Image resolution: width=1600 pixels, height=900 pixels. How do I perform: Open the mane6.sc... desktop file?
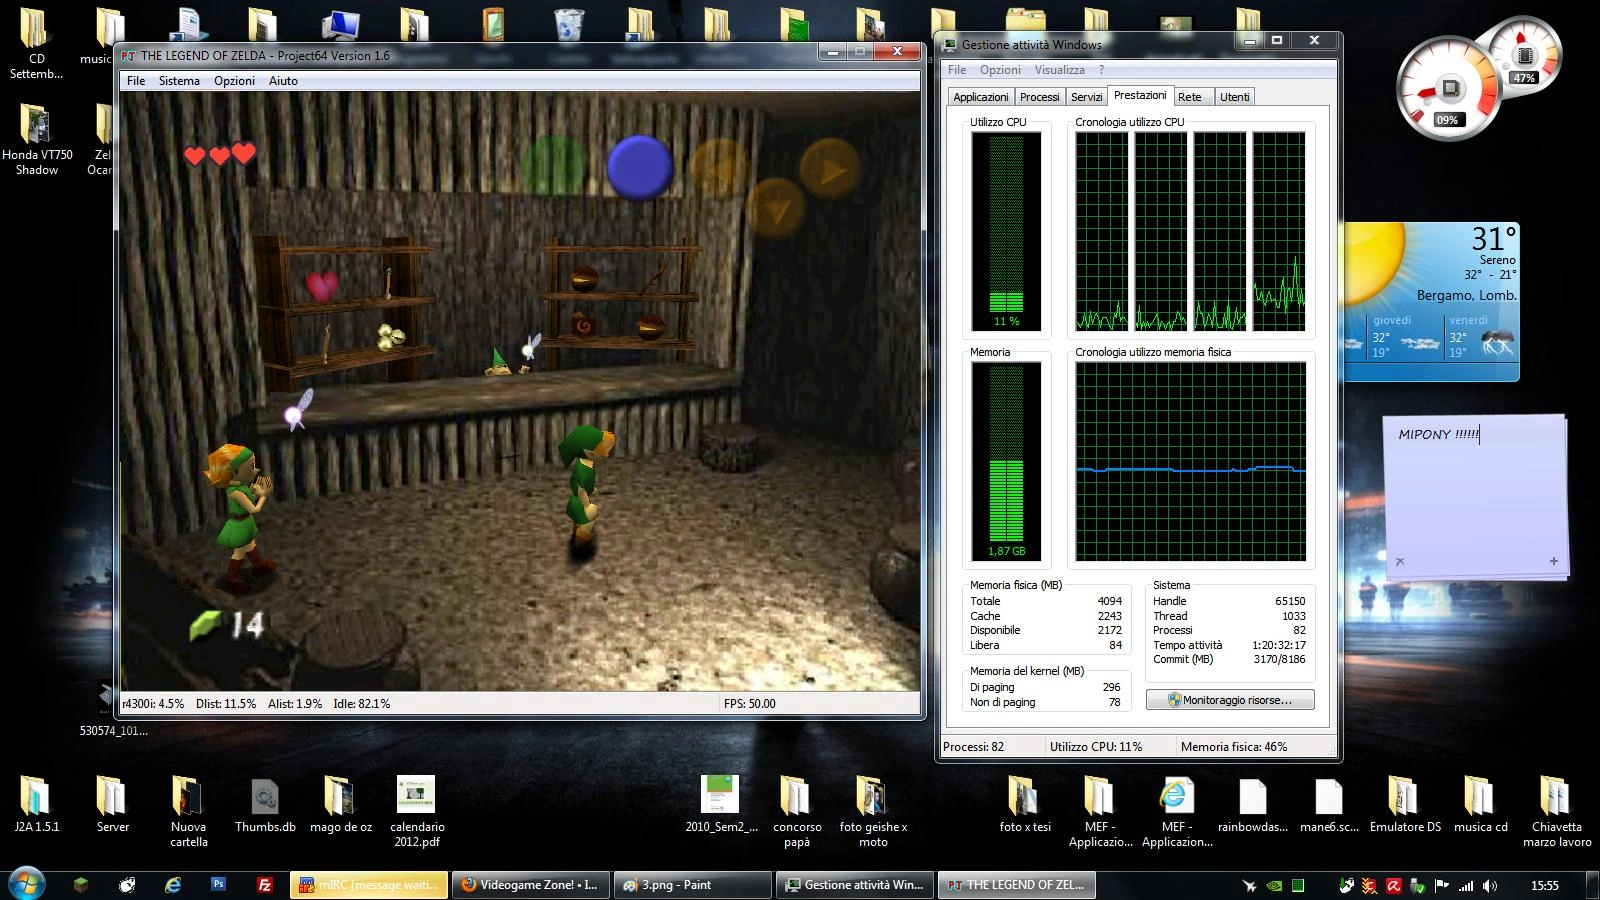1329,805
